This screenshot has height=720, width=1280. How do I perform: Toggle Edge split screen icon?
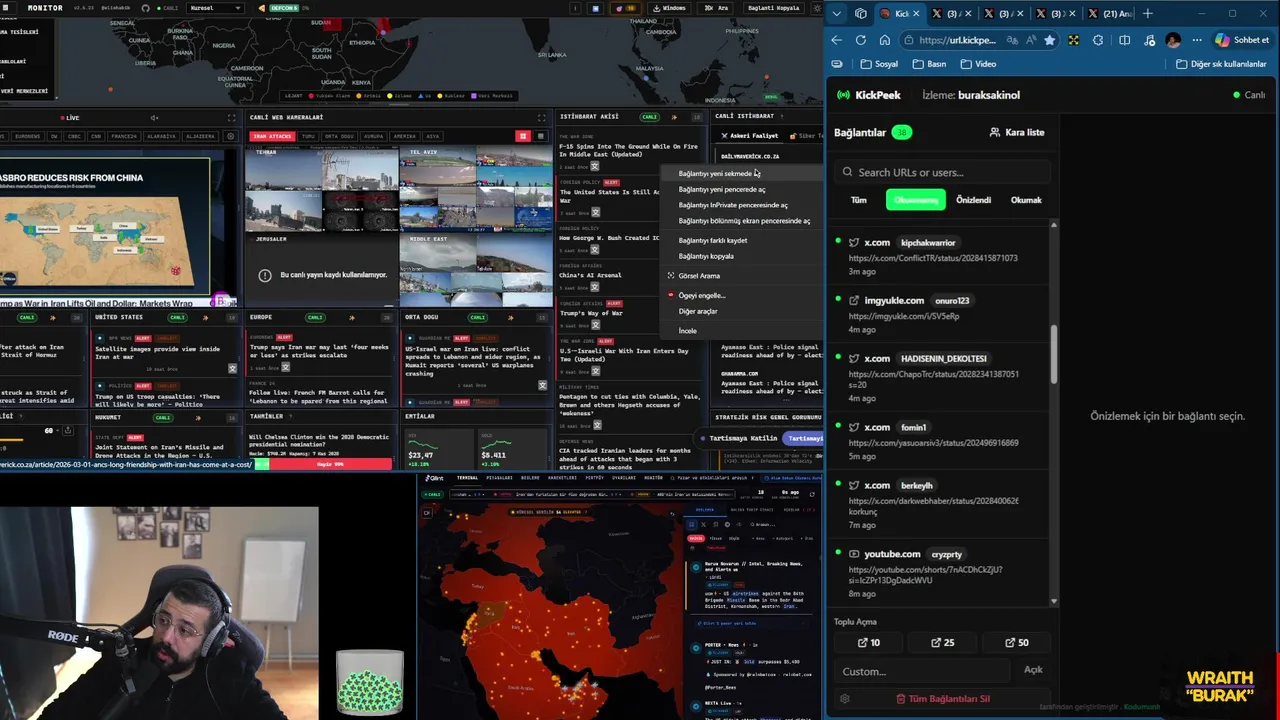pos(1124,40)
